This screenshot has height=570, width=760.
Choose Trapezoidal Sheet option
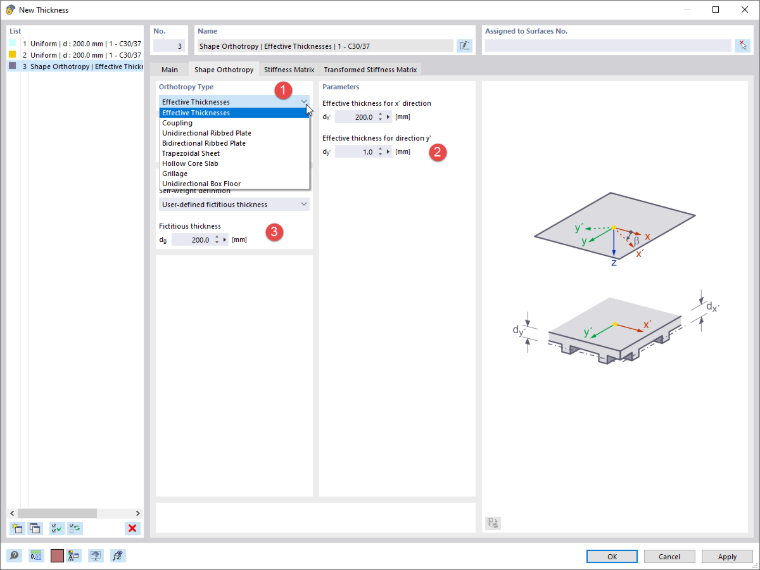pos(234,153)
